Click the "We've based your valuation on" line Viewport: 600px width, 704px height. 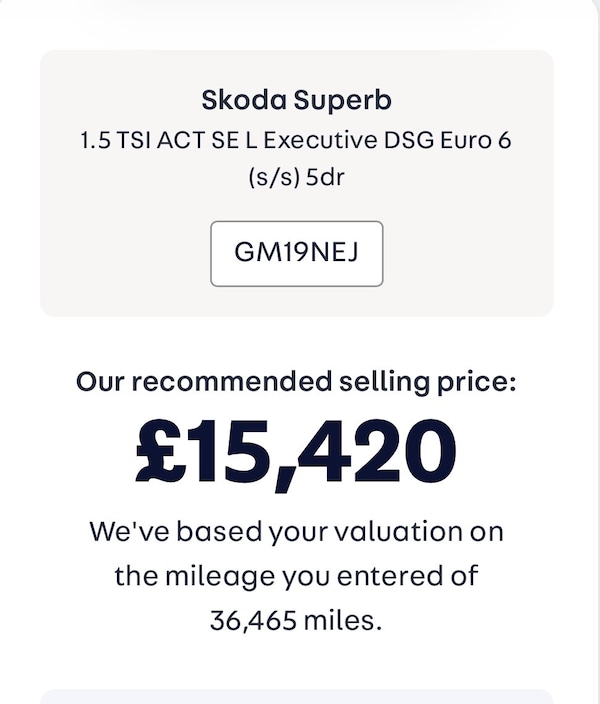(296, 531)
